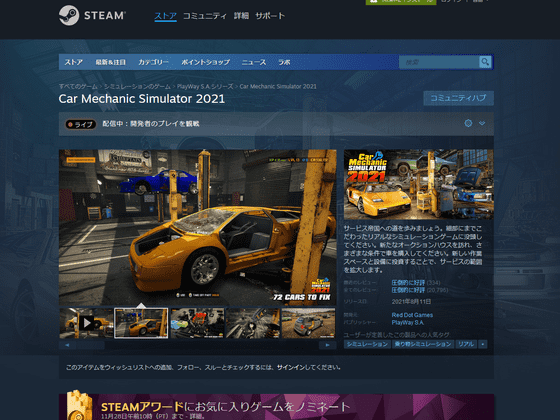The height and width of the screenshot is (420, 560).
Task: Open 最新&注目 menu in store bar
Action: pyautogui.click(x=110, y=62)
